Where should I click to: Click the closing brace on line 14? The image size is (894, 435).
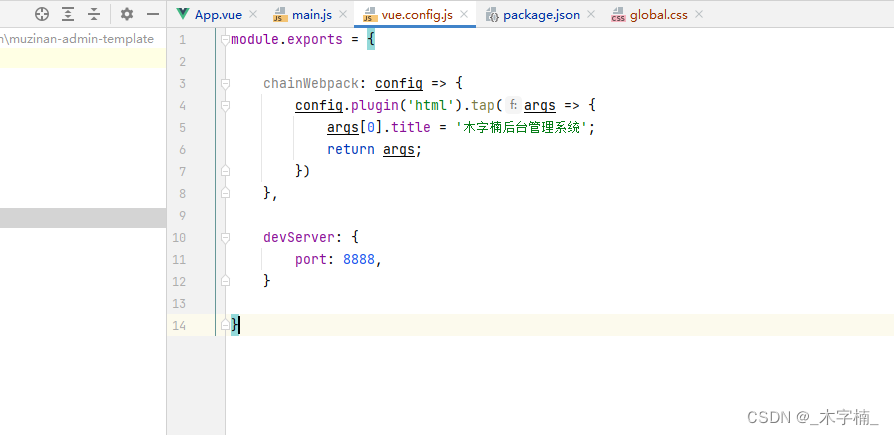pos(235,325)
